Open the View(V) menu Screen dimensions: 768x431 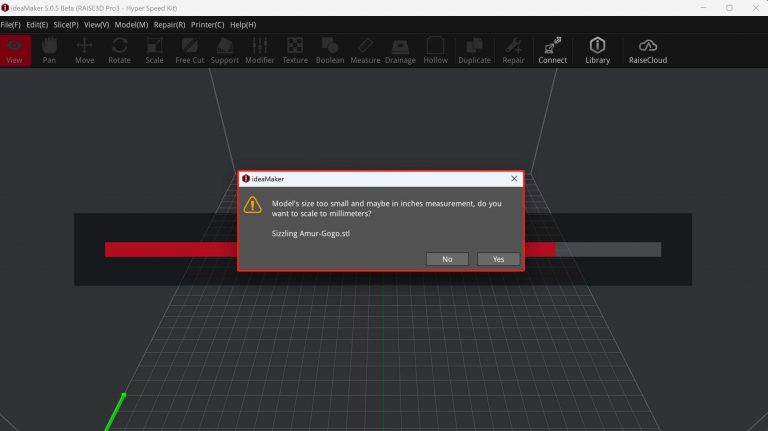(96, 24)
